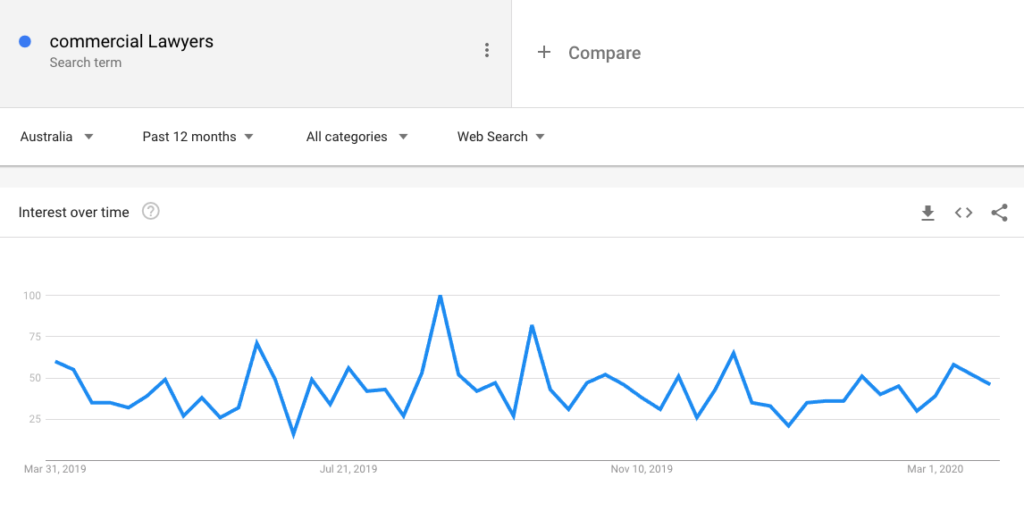Open the three-dot menu for the search term
Viewport: 1024px width, 528px height.
pyautogui.click(x=487, y=50)
